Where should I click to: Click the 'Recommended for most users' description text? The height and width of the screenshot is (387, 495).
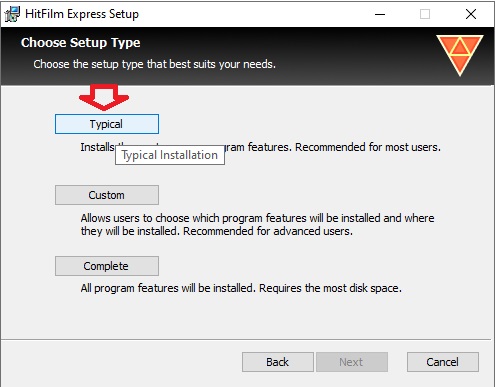[x=368, y=147]
